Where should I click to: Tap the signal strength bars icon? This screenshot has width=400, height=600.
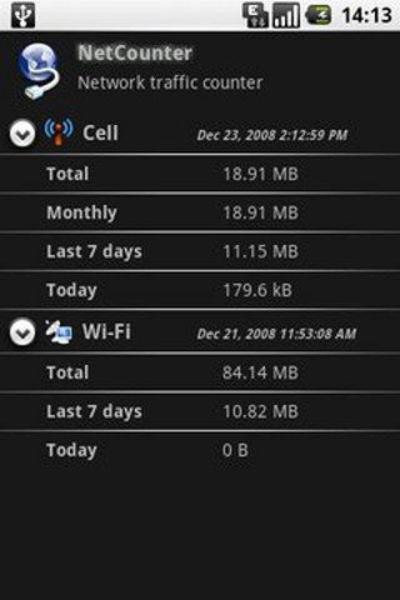click(x=286, y=15)
